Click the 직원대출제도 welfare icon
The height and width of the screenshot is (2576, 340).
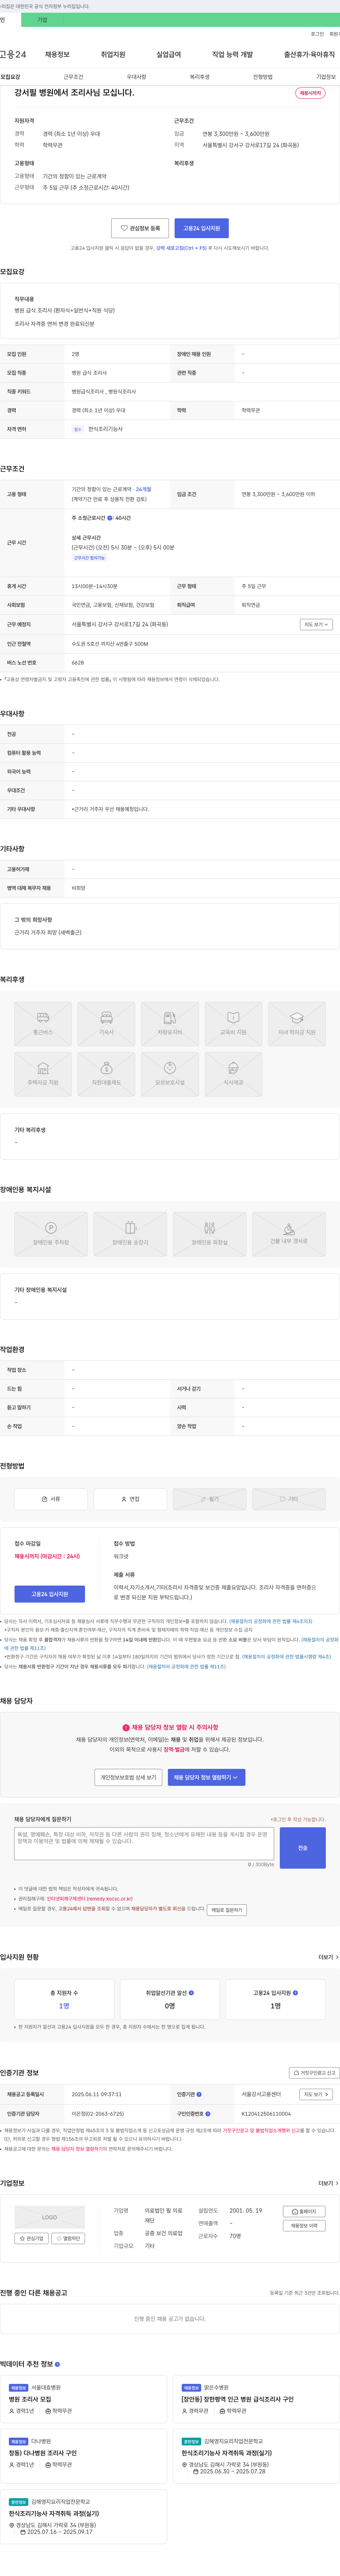(106, 1074)
